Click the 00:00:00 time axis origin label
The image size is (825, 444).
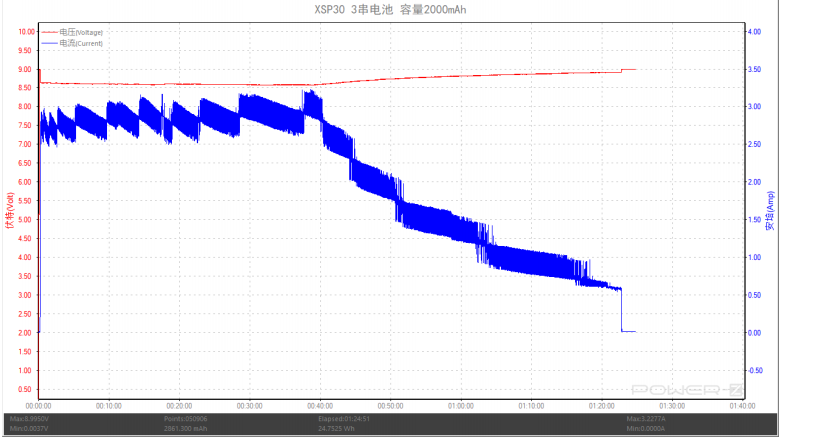[x=38, y=406]
